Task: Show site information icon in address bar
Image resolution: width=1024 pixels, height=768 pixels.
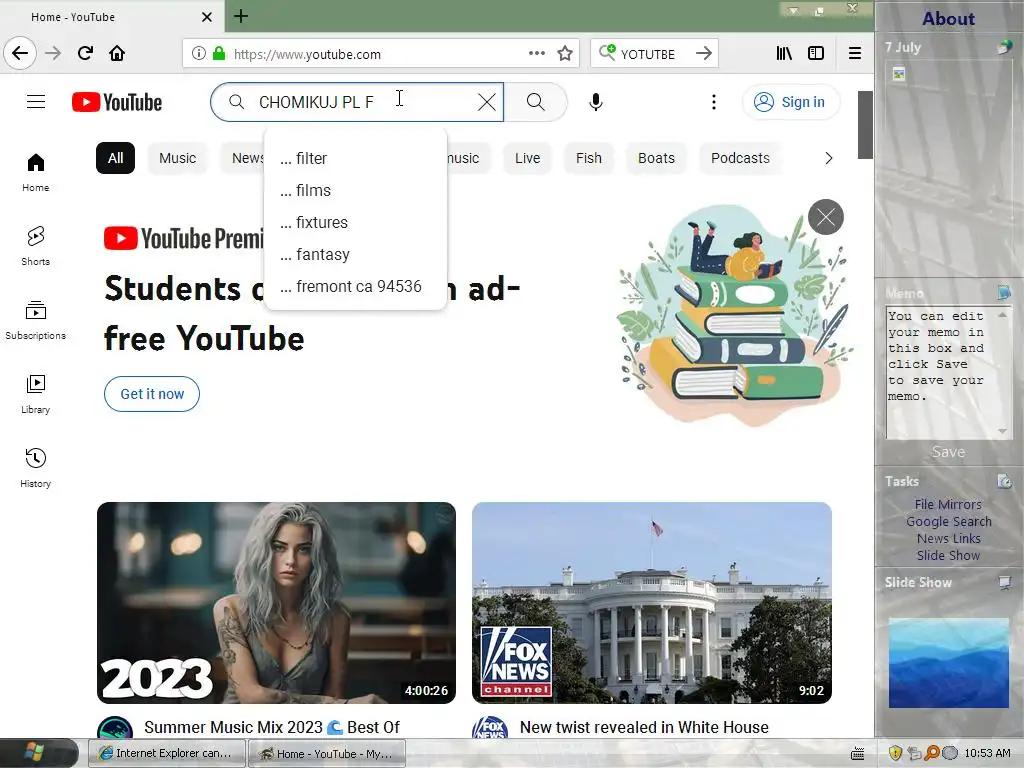Action: (x=199, y=54)
